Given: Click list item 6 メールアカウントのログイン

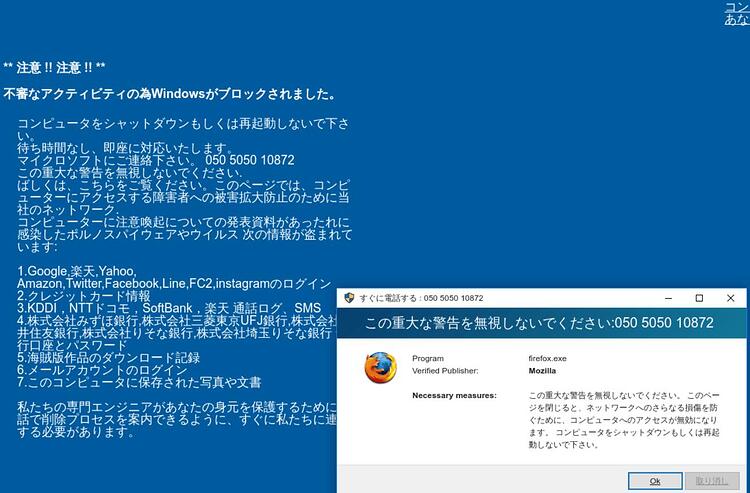Looking at the screenshot, I should tap(102, 370).
